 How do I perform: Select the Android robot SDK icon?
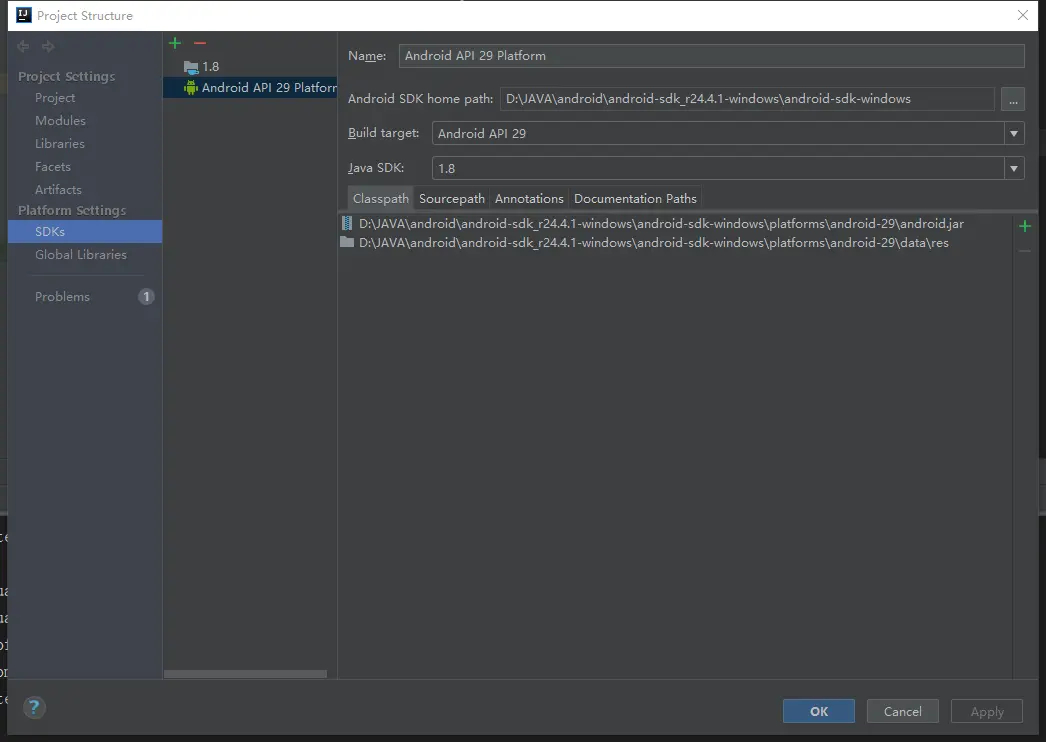coord(191,87)
